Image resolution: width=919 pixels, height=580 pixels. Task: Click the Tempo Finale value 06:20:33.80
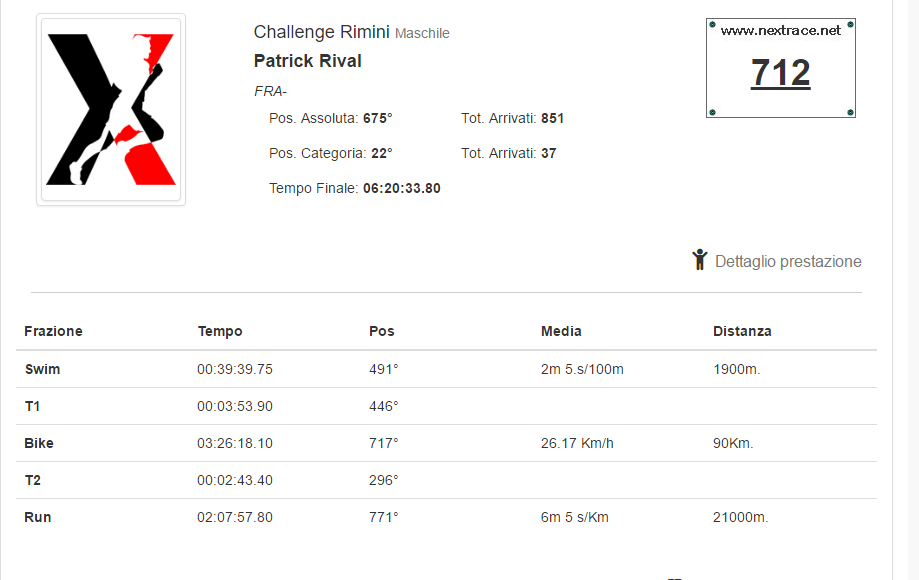click(401, 188)
